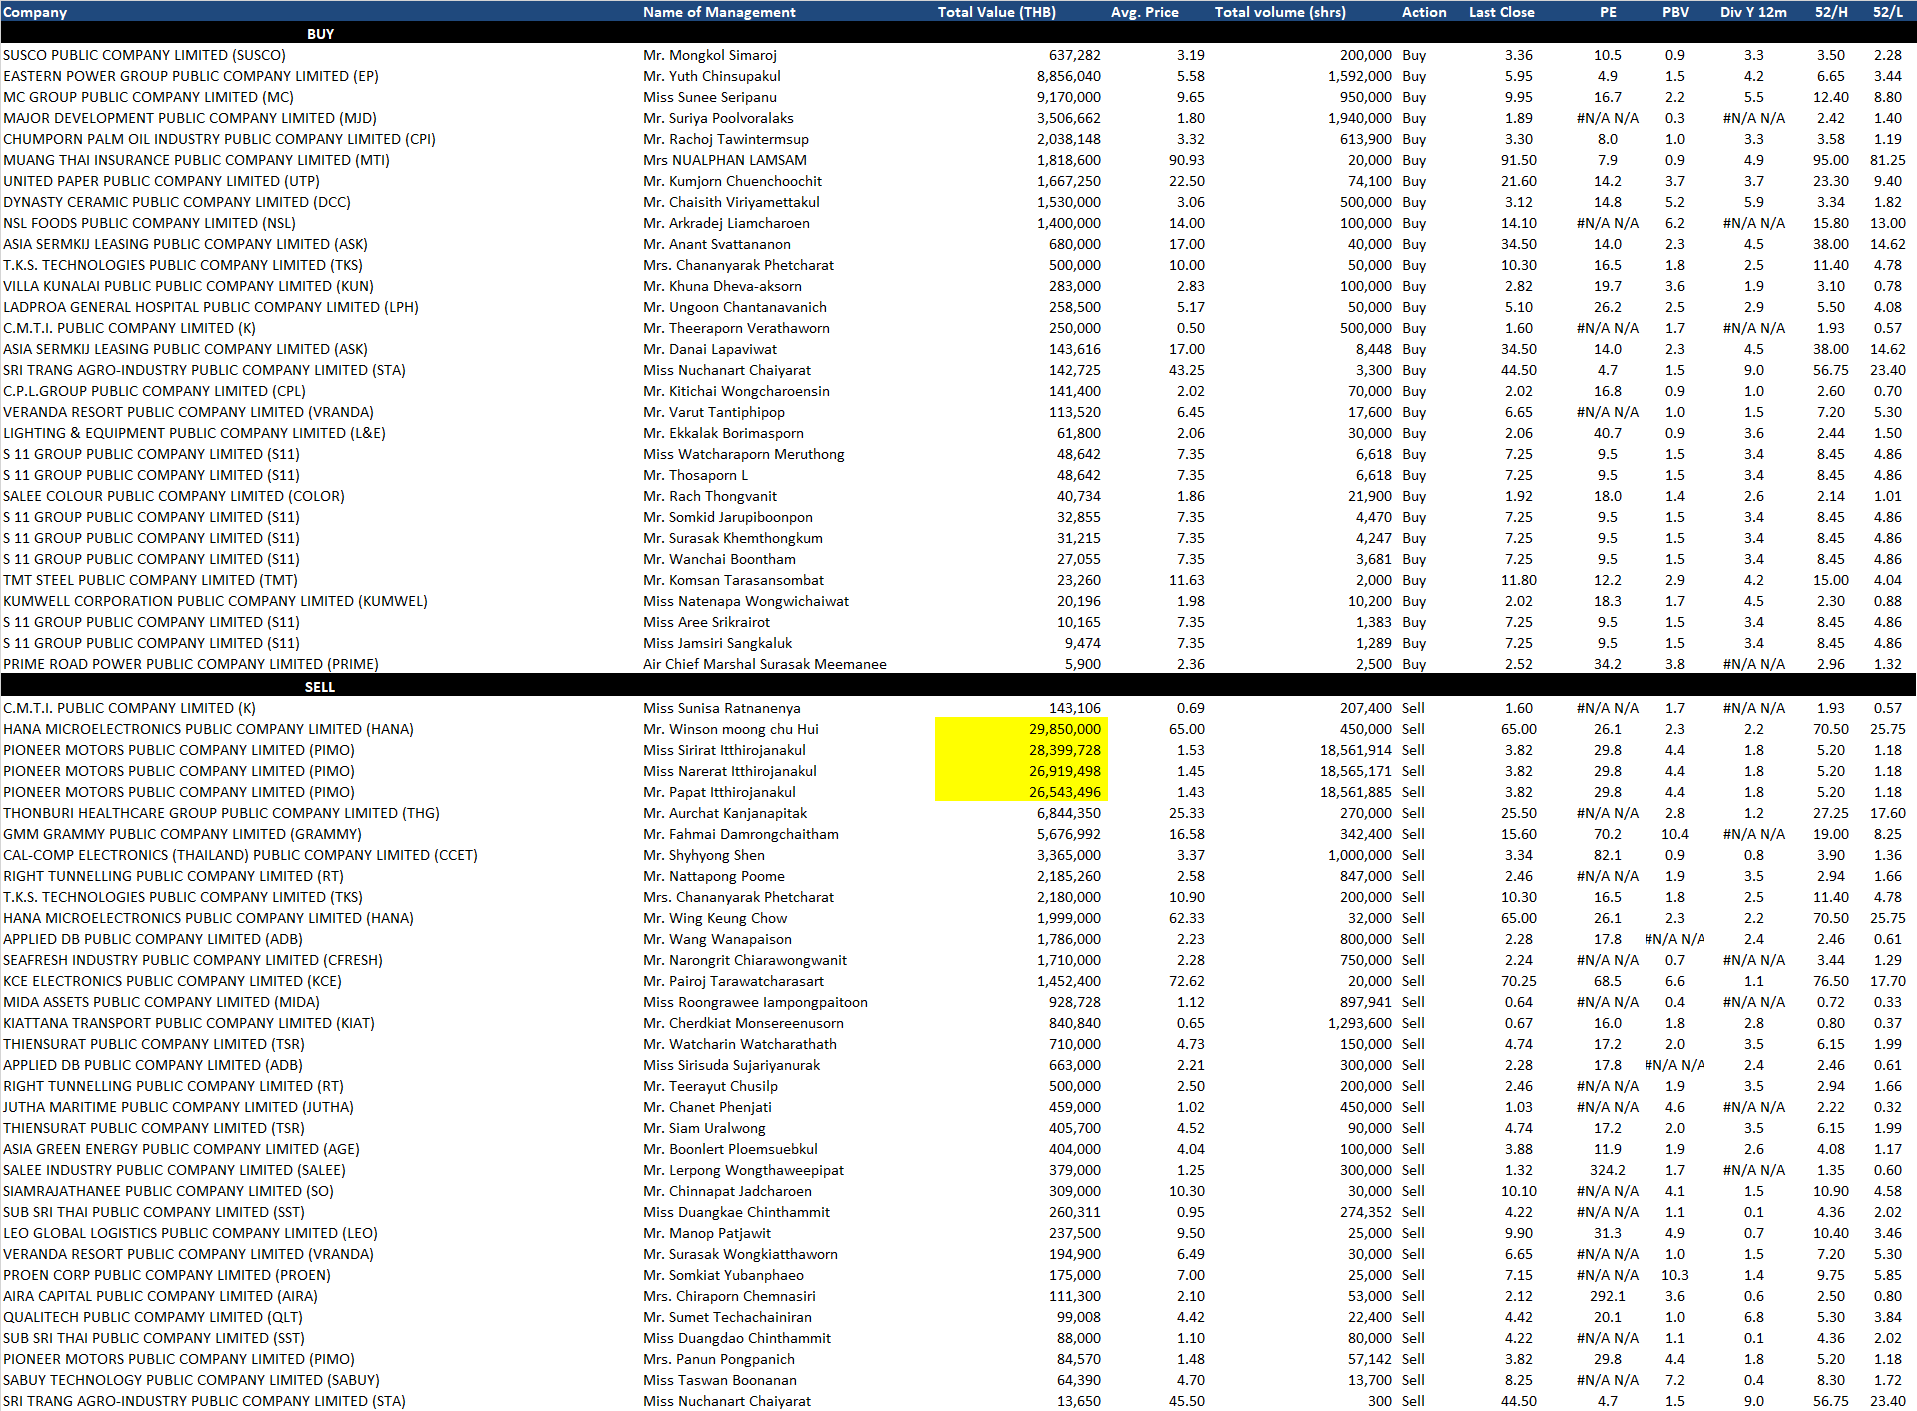Select the SELL section header label
1917x1411 pixels.
coord(320,687)
